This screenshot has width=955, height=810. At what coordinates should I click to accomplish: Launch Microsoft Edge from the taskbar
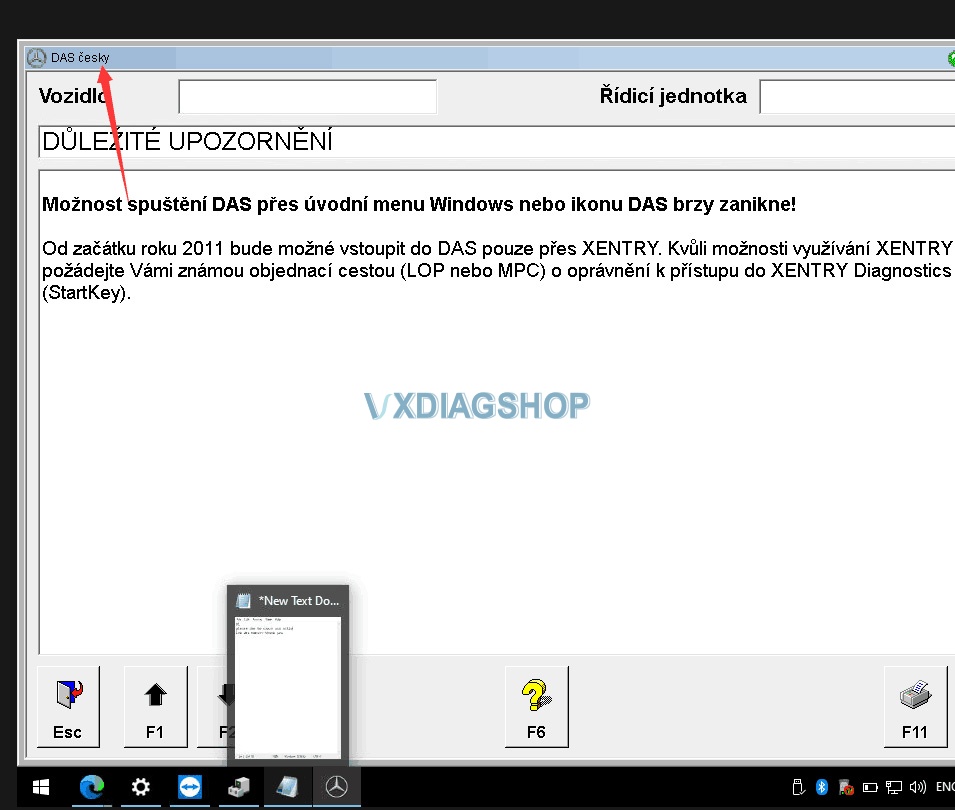tap(92, 787)
